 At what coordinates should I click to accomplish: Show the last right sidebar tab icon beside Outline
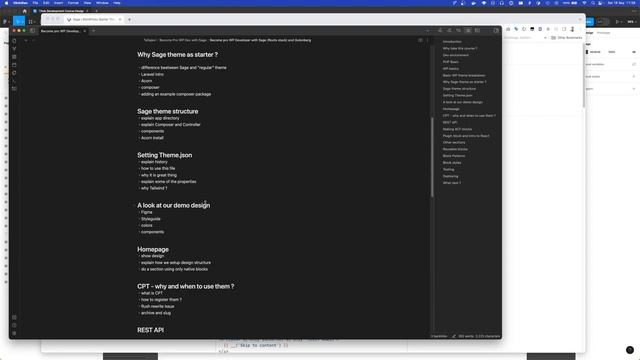click(x=477, y=31)
